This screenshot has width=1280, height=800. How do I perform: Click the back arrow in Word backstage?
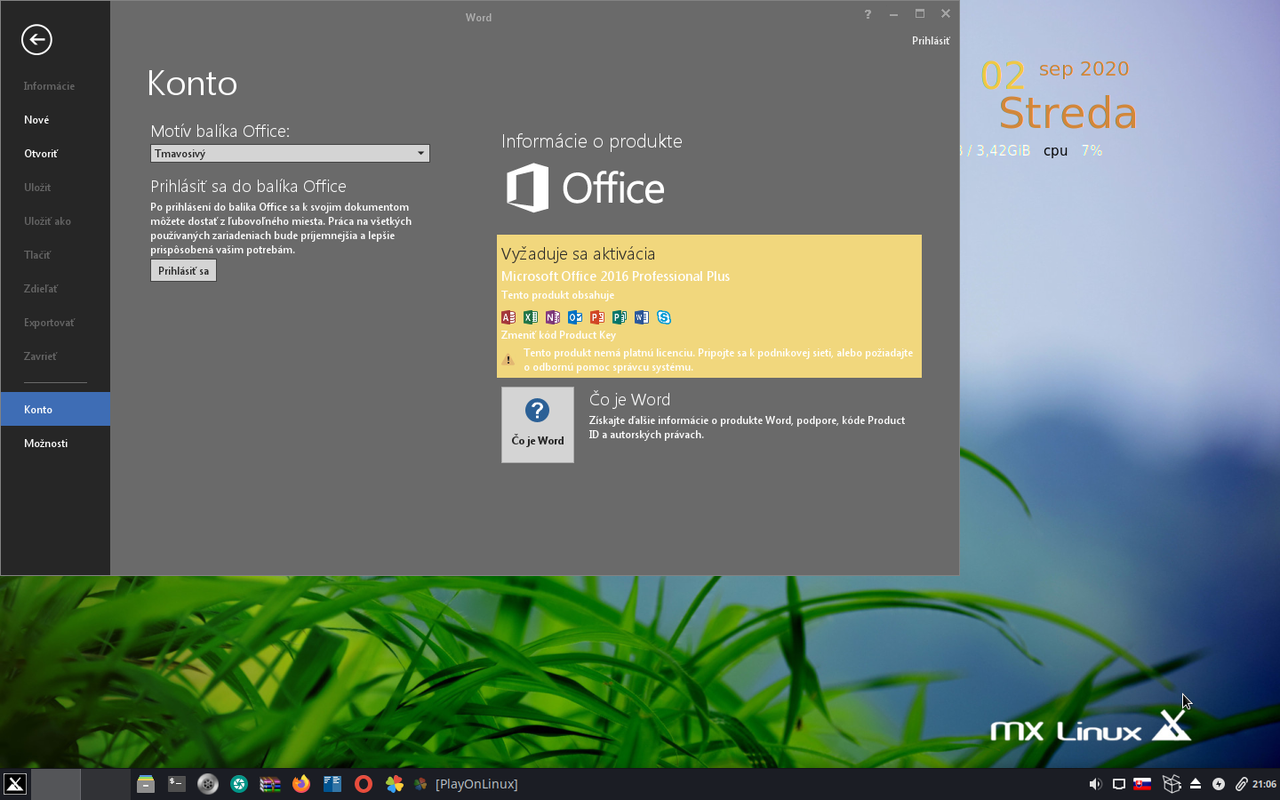pos(37,40)
